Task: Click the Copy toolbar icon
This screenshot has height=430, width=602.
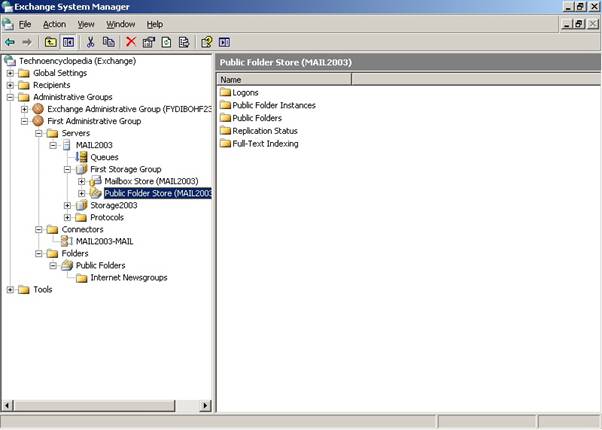Action: pos(108,42)
